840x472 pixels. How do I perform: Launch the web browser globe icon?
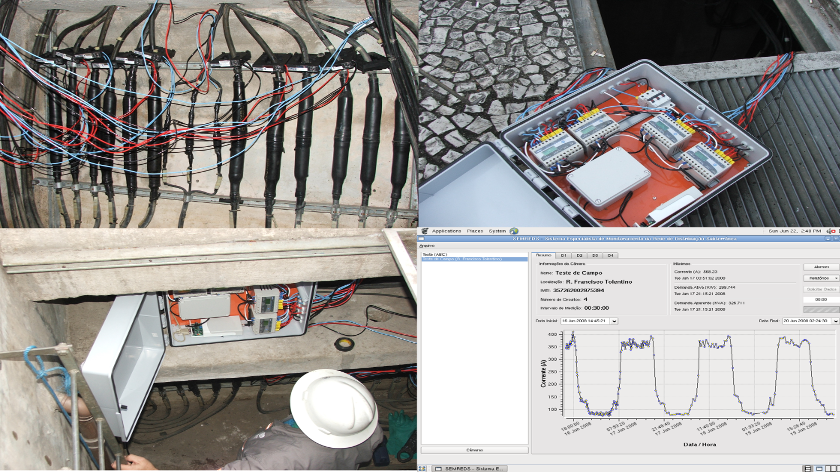[512, 231]
